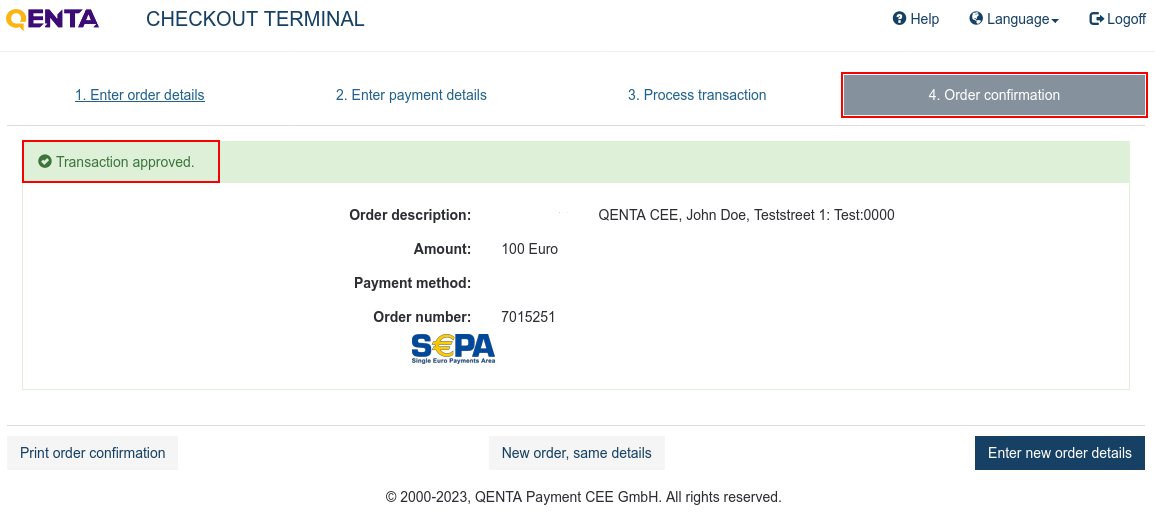1155x512 pixels.
Task: Click the Logoff exit icon
Action: click(1096, 19)
